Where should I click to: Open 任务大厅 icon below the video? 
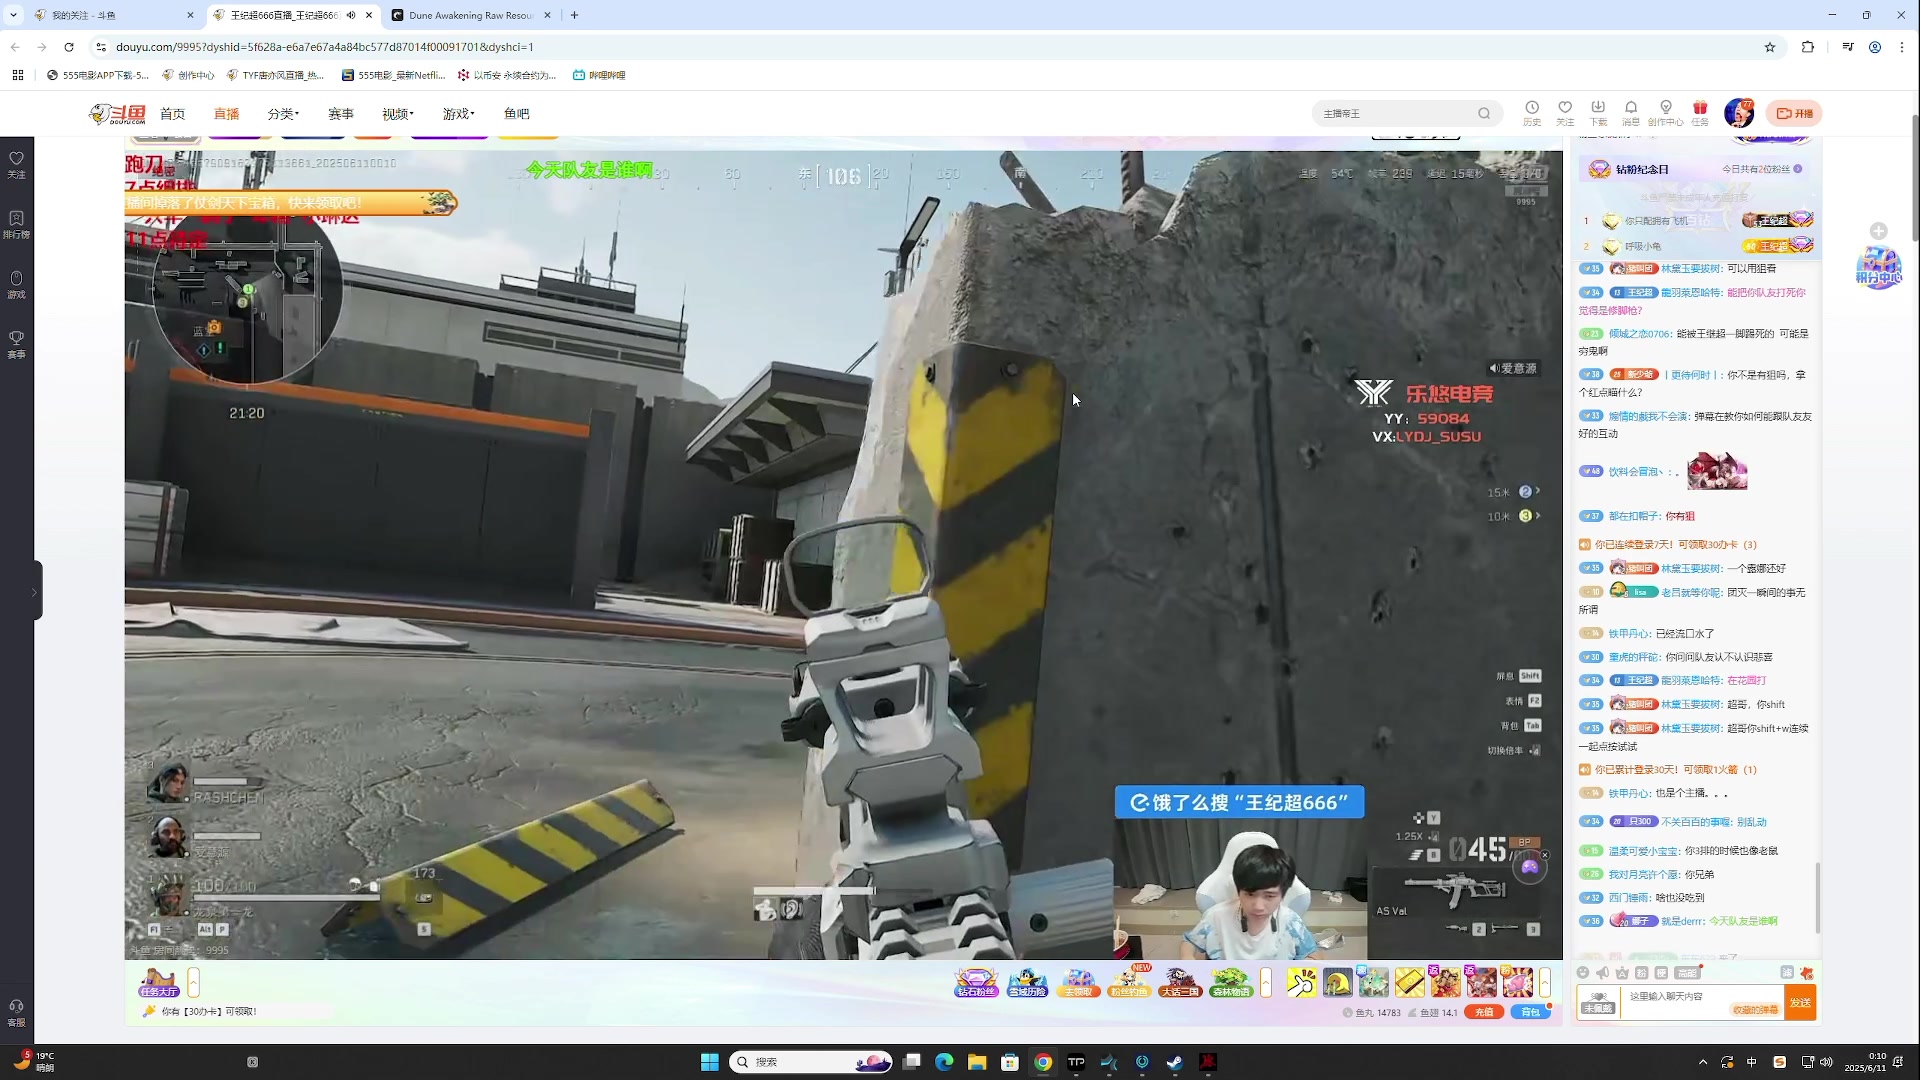pos(159,983)
